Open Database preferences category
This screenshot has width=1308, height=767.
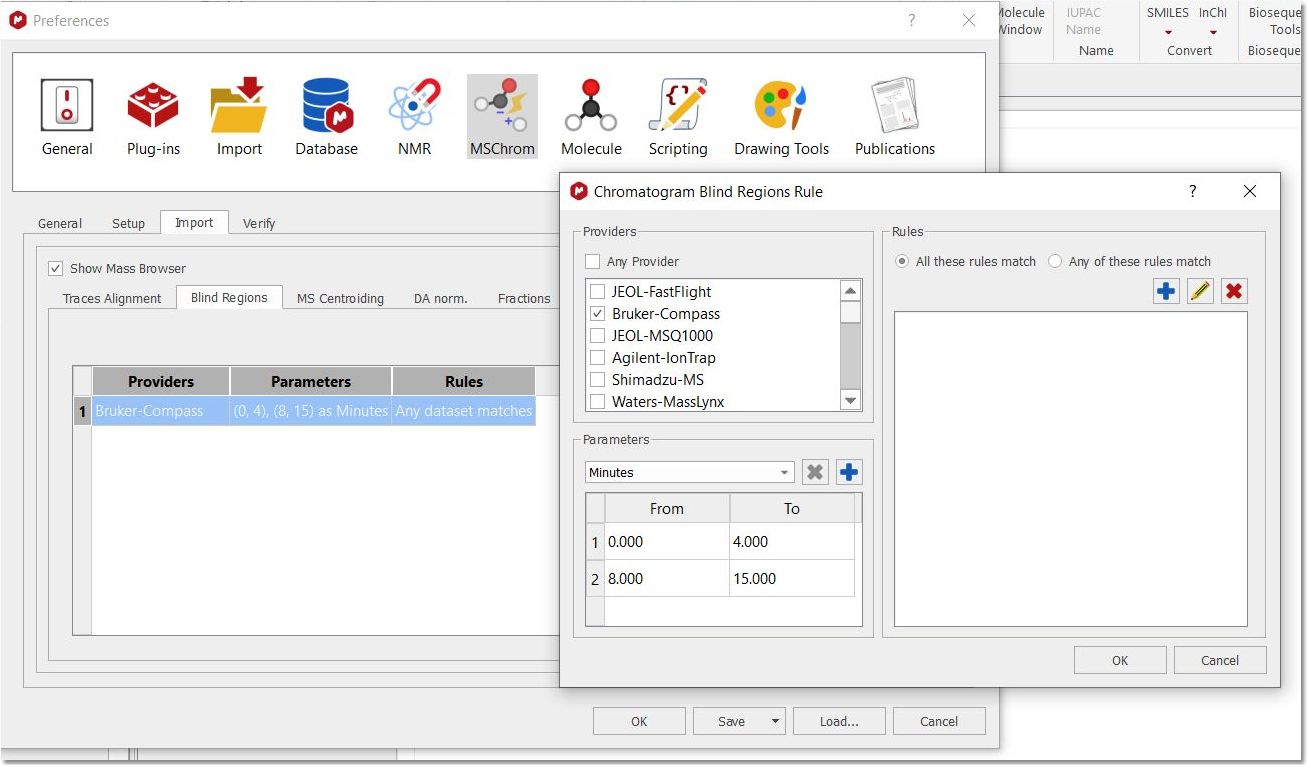pos(326,118)
